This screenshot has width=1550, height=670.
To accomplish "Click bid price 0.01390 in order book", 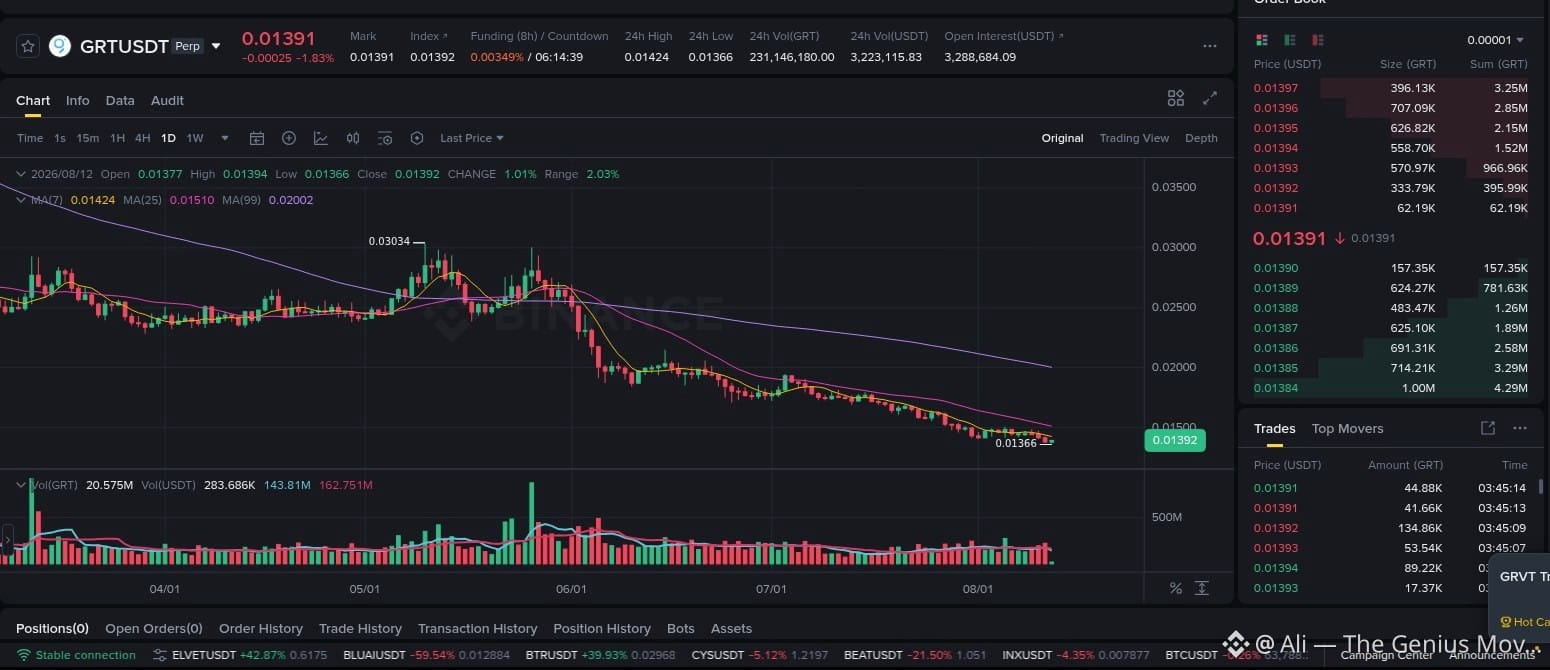I will pos(1276,268).
